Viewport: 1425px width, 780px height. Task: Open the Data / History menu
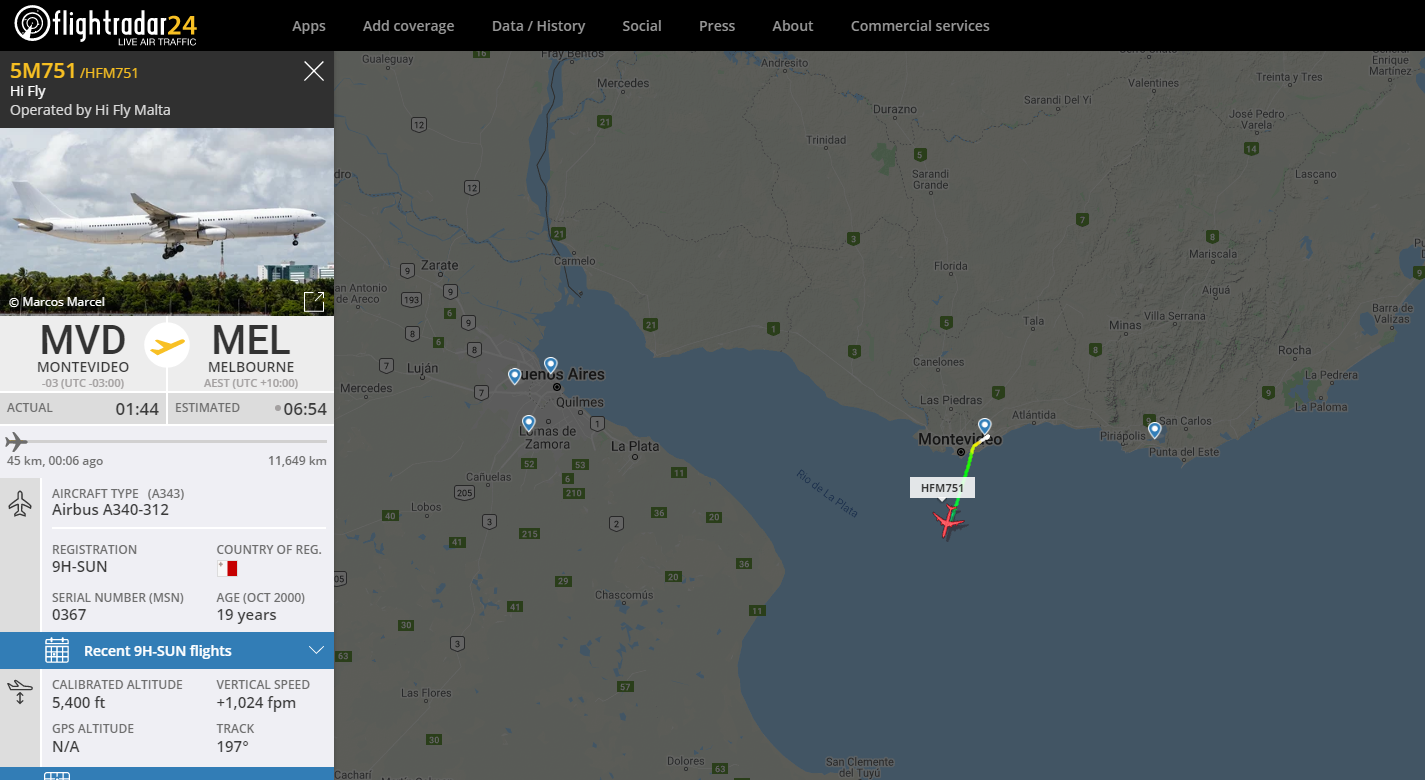click(538, 26)
